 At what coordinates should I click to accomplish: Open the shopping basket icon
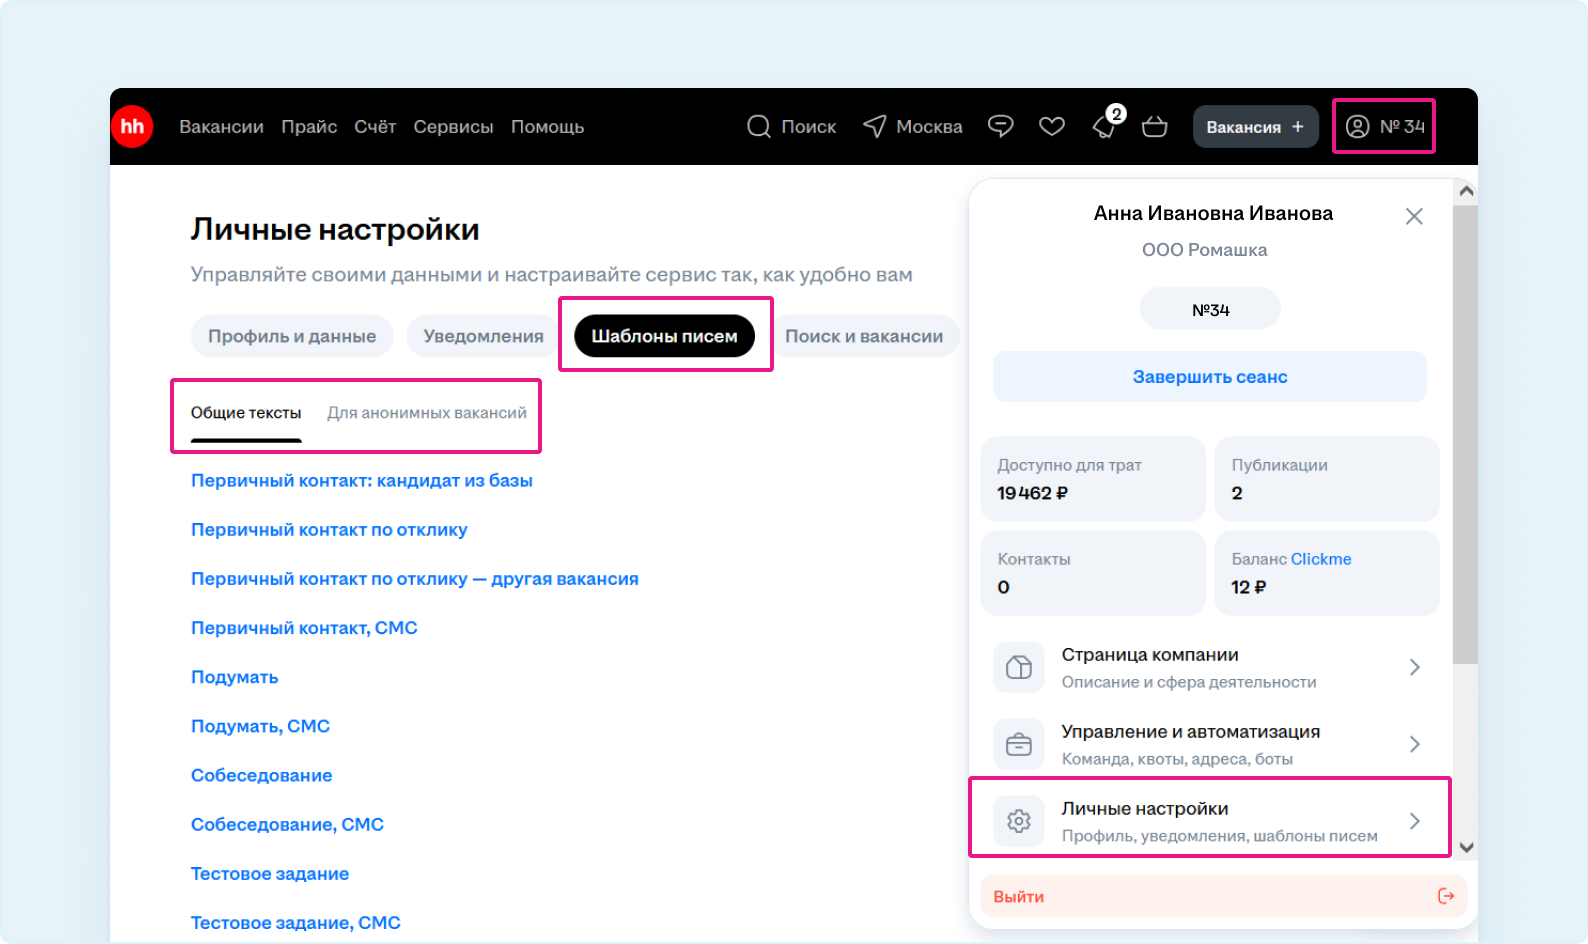tap(1155, 127)
